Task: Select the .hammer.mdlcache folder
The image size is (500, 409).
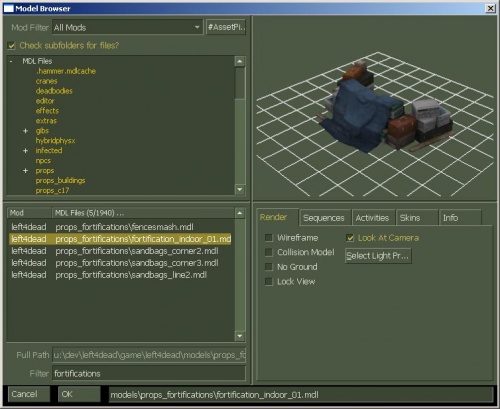Action: tap(66, 71)
